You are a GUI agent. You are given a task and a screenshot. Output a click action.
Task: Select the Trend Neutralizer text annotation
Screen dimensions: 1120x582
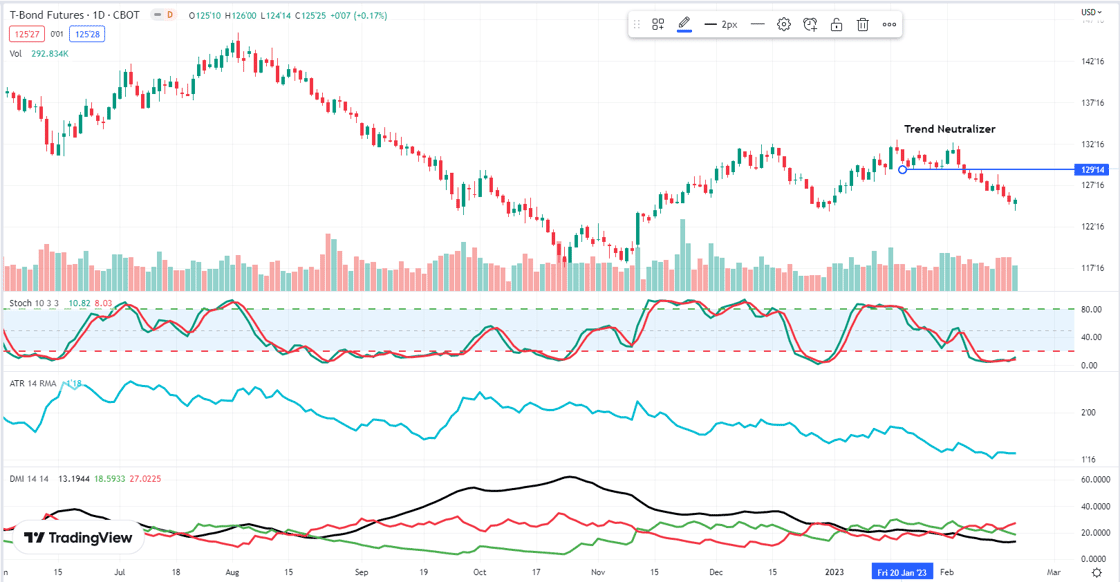click(x=949, y=129)
